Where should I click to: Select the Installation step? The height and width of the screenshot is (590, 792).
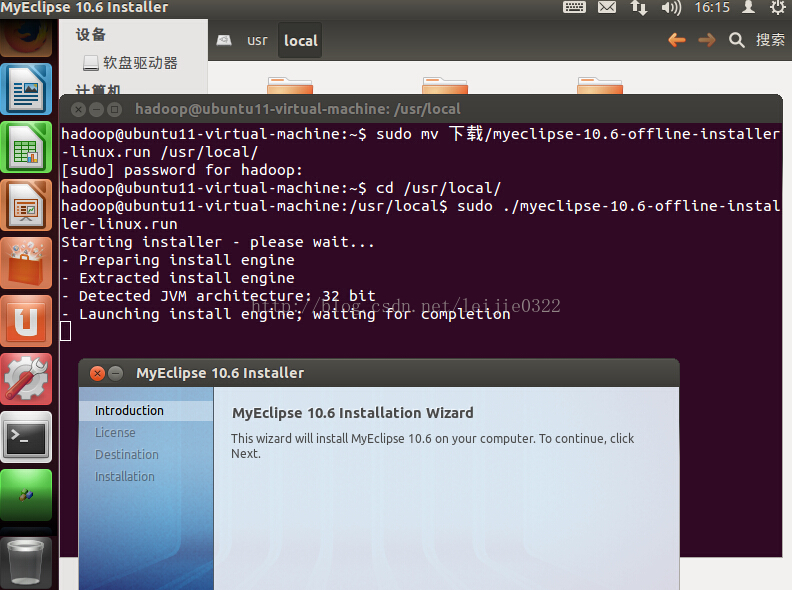coord(125,476)
